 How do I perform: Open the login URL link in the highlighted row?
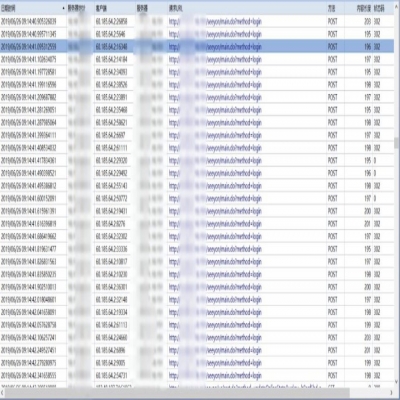click(x=215, y=47)
